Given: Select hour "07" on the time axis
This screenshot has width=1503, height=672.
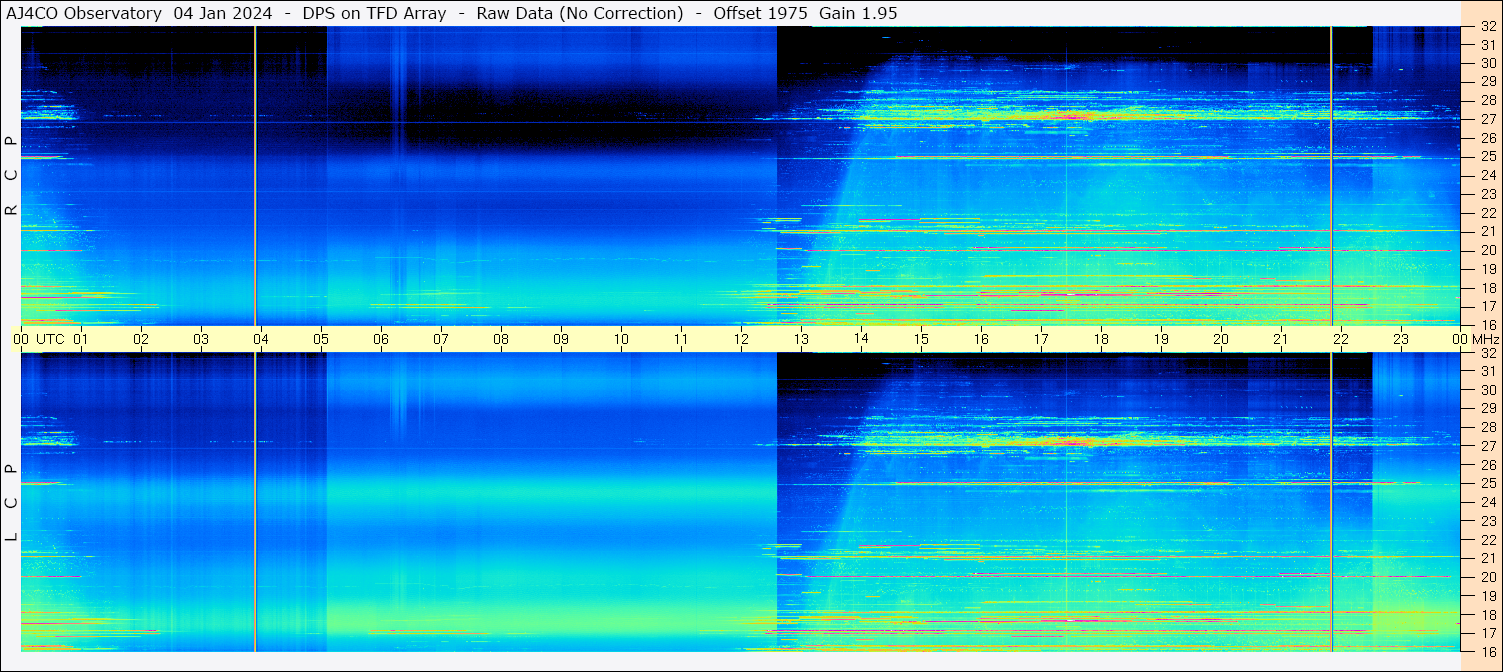Looking at the screenshot, I should [441, 339].
